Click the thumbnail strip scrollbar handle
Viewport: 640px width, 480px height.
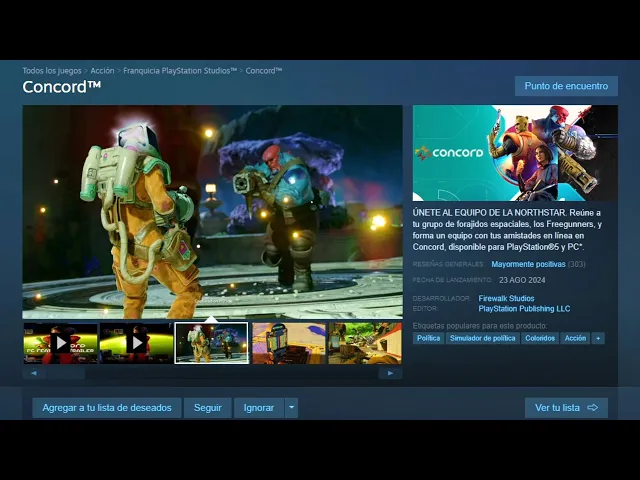[66, 373]
